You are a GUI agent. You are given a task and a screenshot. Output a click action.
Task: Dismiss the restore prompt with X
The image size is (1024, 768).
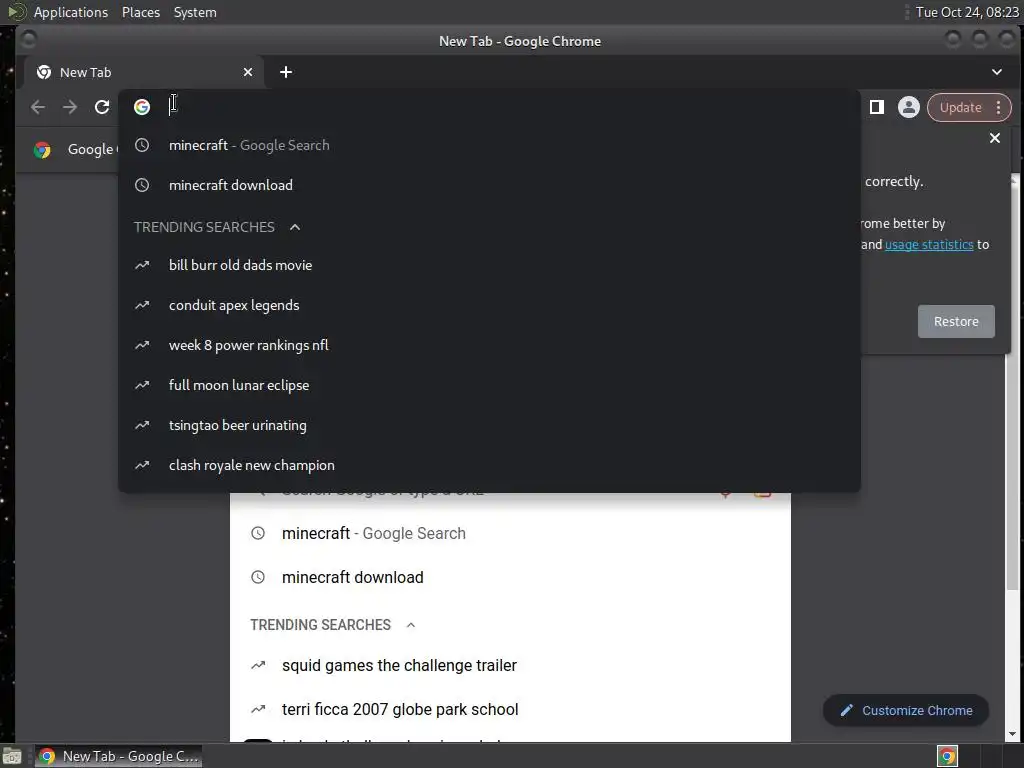tap(995, 138)
